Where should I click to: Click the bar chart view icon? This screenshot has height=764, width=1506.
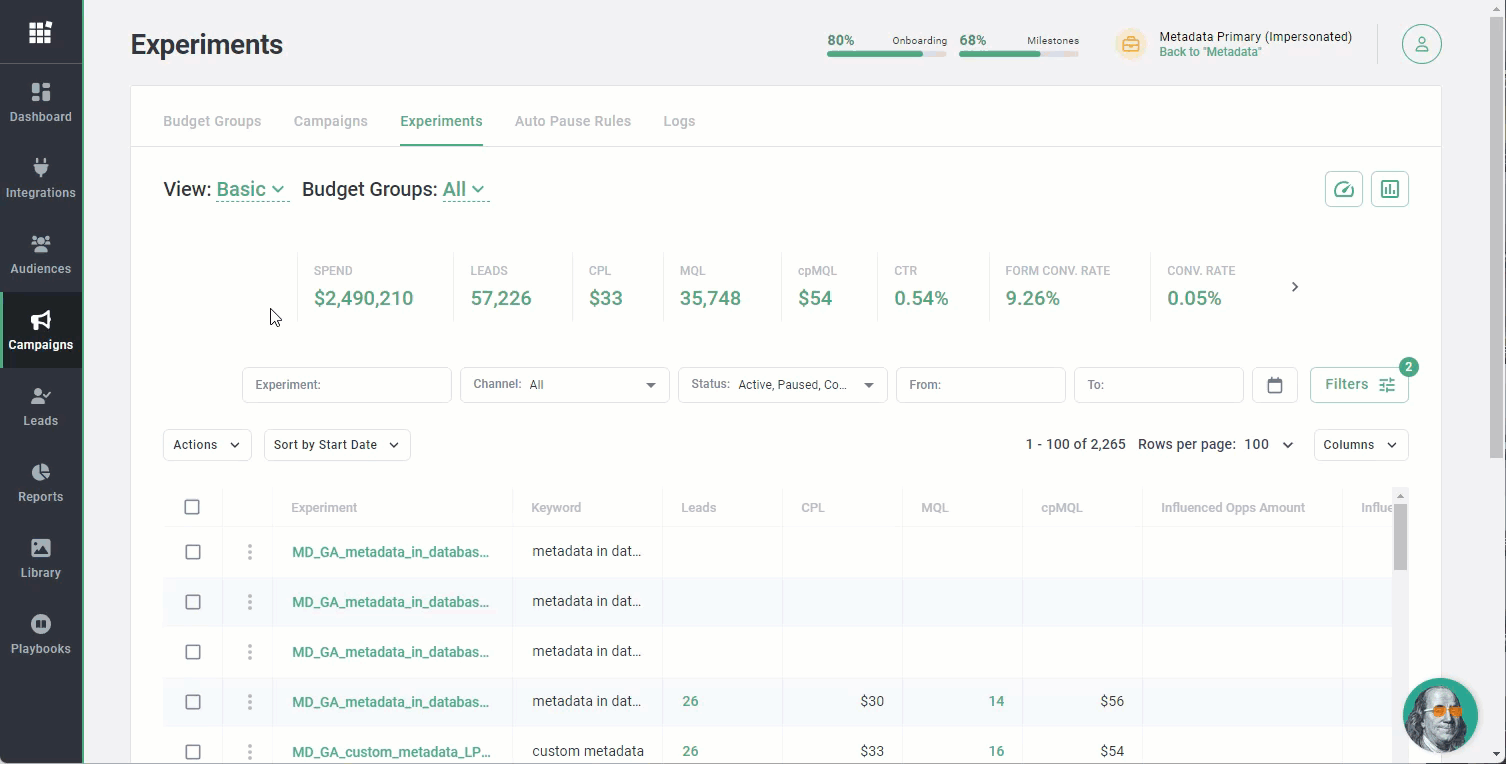1389,189
